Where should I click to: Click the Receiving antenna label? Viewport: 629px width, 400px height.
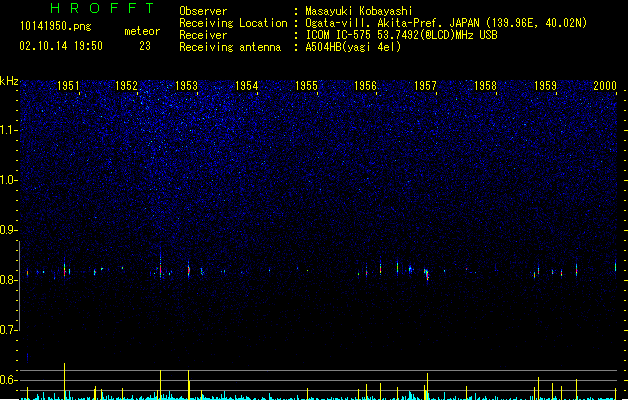click(x=230, y=47)
